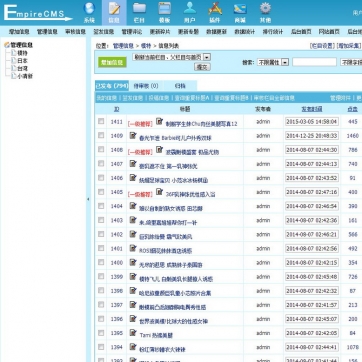Click the 提交 submit button
The image size is (362, 362).
(202, 67)
